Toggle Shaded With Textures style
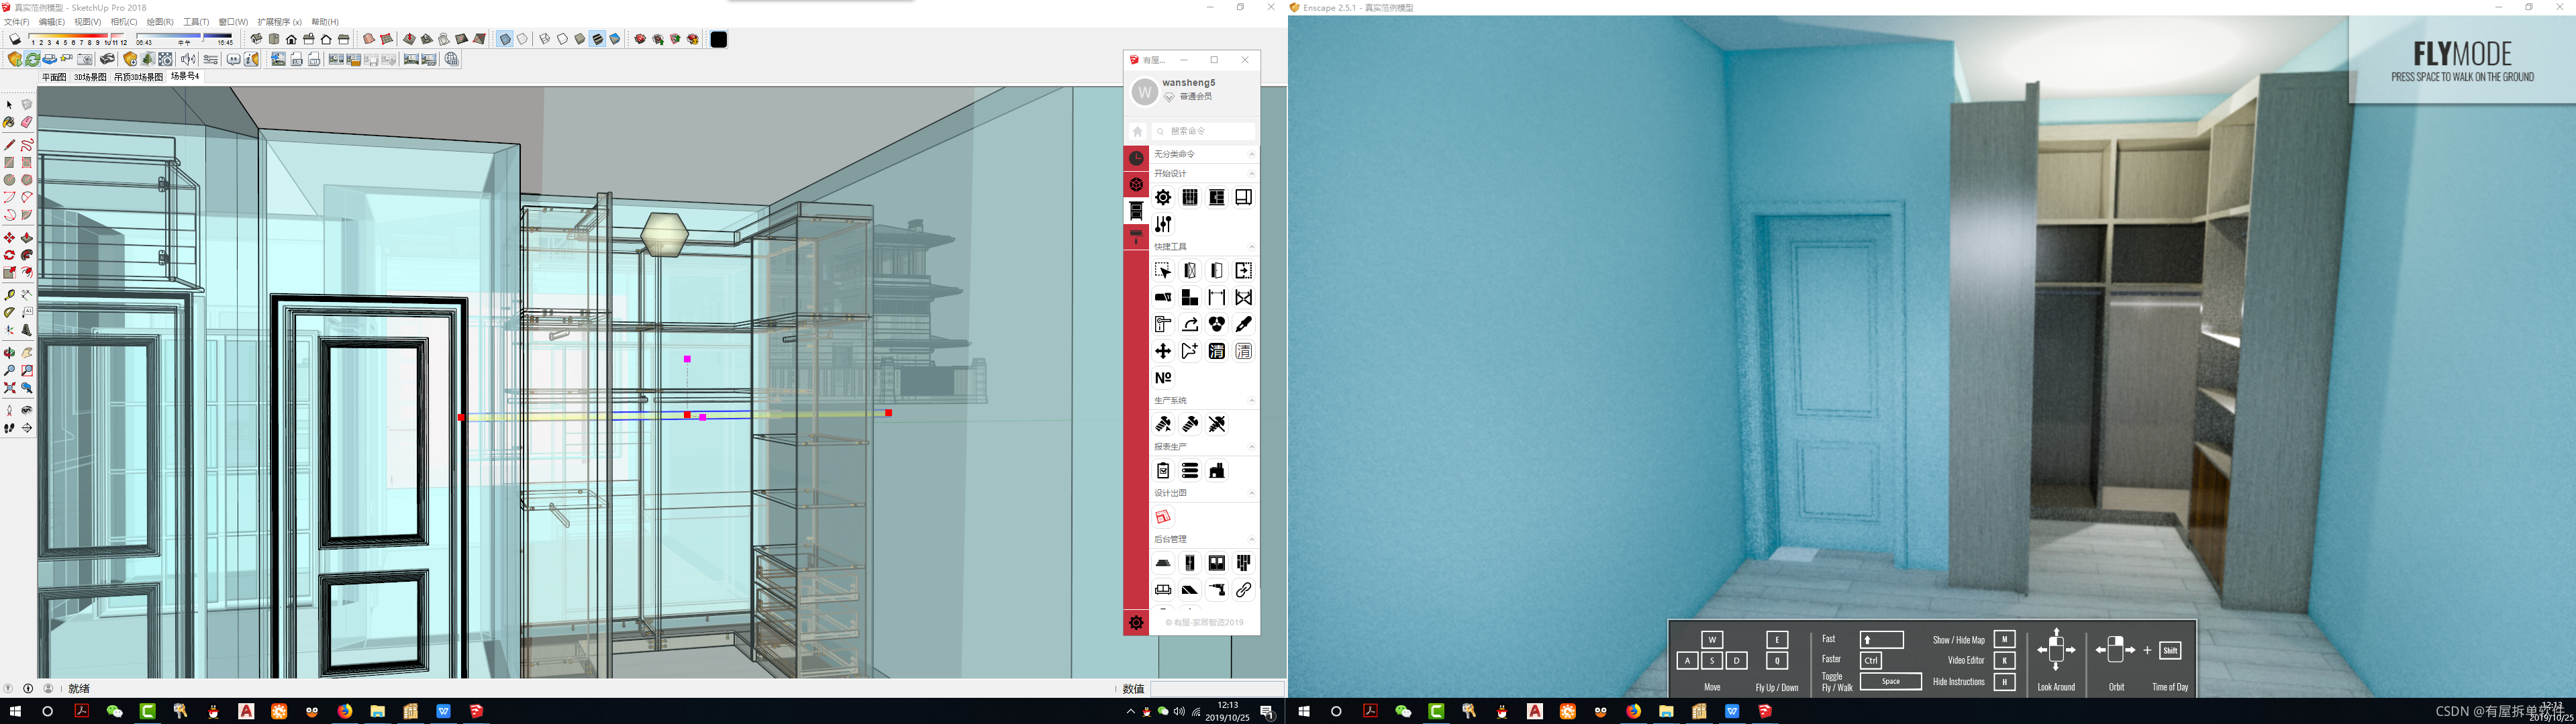2576x724 pixels. [597, 39]
